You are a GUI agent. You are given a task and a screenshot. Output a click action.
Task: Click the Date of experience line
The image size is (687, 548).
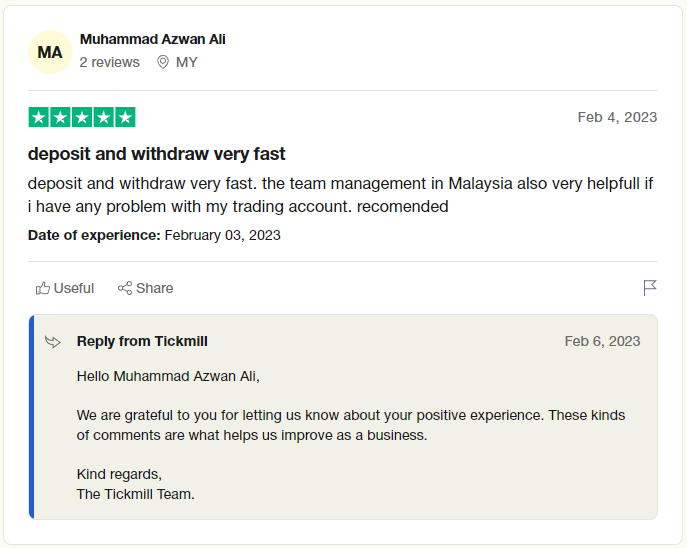click(154, 235)
